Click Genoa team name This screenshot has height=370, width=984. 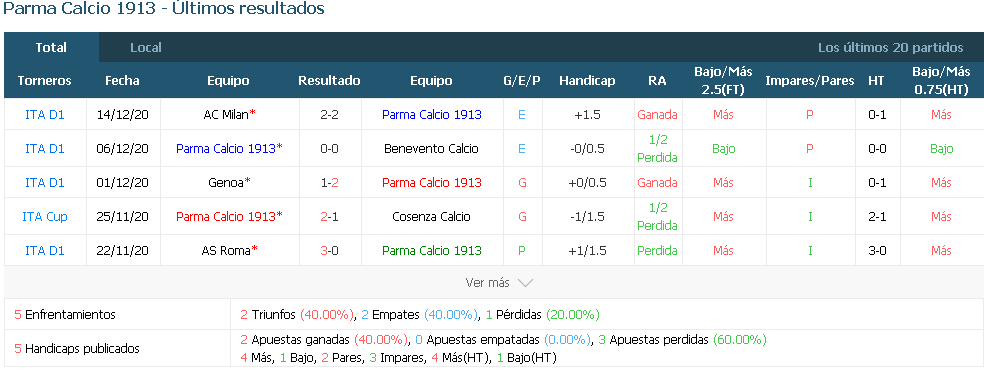tap(226, 182)
